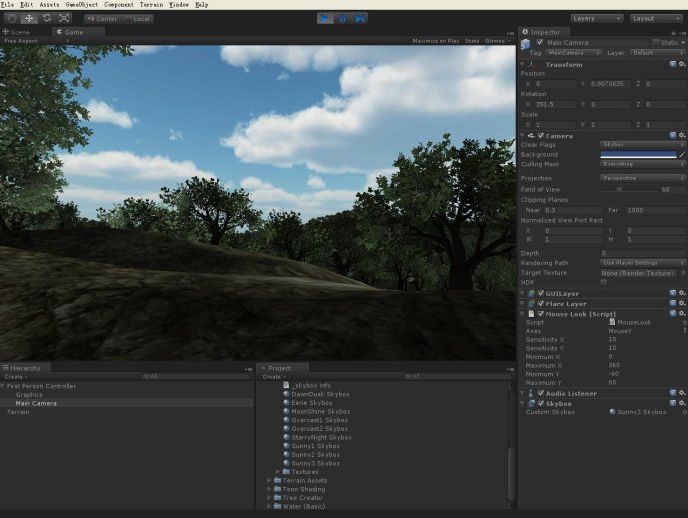Click the Camera Background color swatch
This screenshot has width=688, height=518.
click(637, 154)
